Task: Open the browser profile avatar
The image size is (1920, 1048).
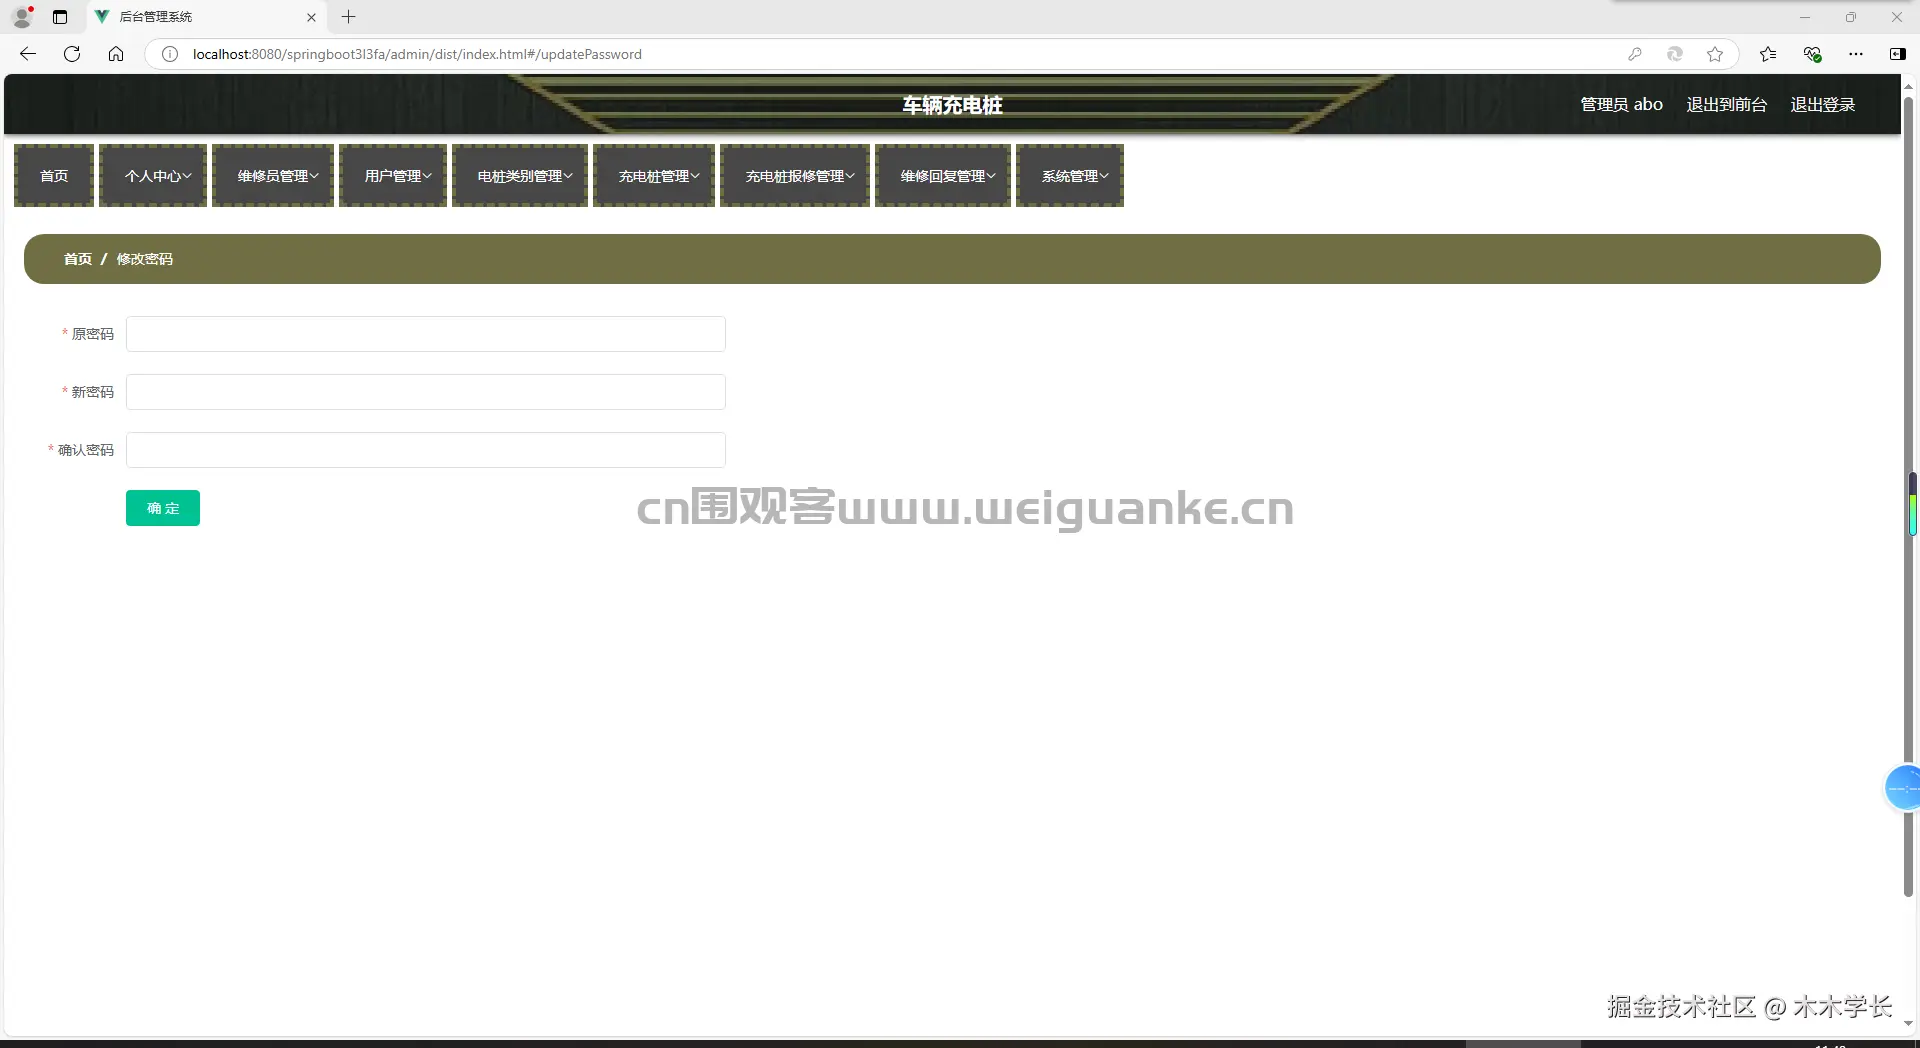Action: click(x=22, y=17)
